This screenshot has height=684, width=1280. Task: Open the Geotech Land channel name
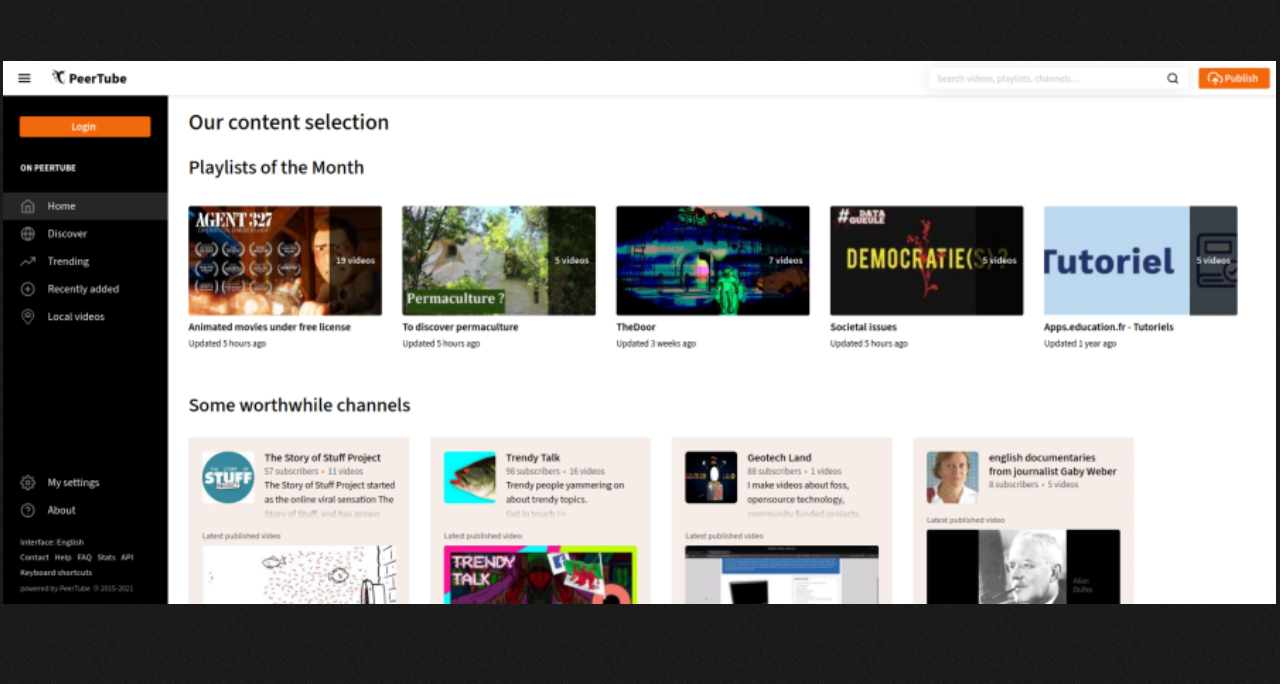780,458
